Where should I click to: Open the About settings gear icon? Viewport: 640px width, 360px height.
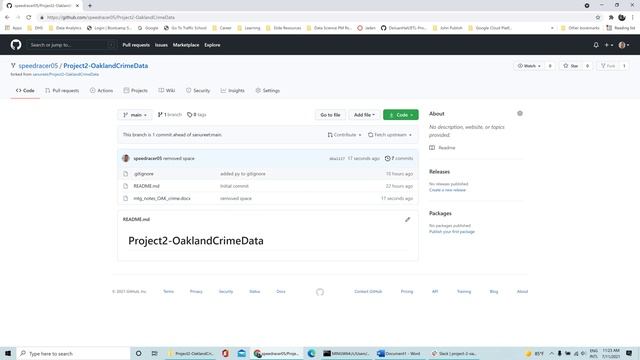[520, 113]
